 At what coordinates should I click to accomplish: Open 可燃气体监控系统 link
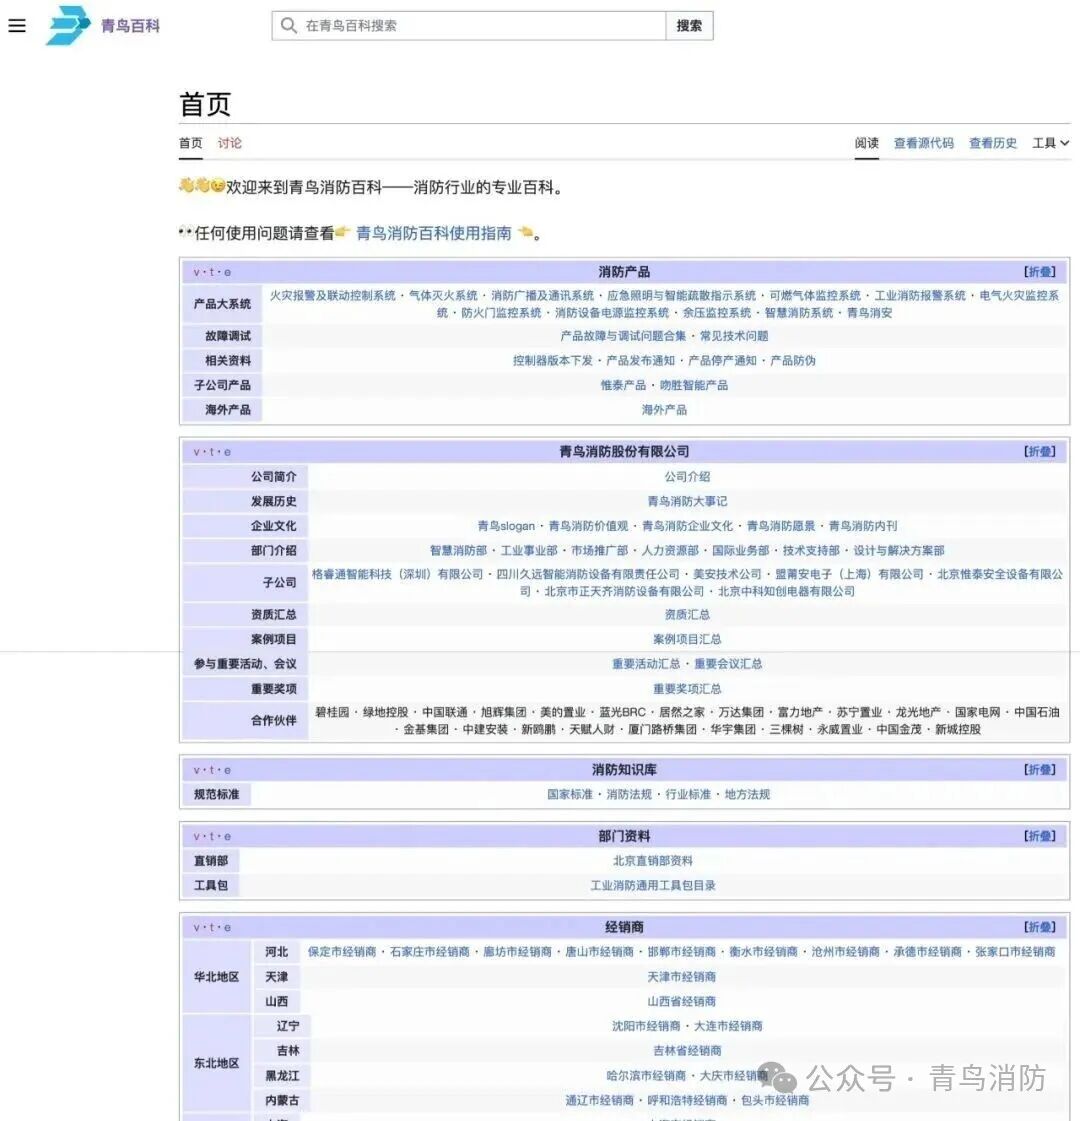815,295
